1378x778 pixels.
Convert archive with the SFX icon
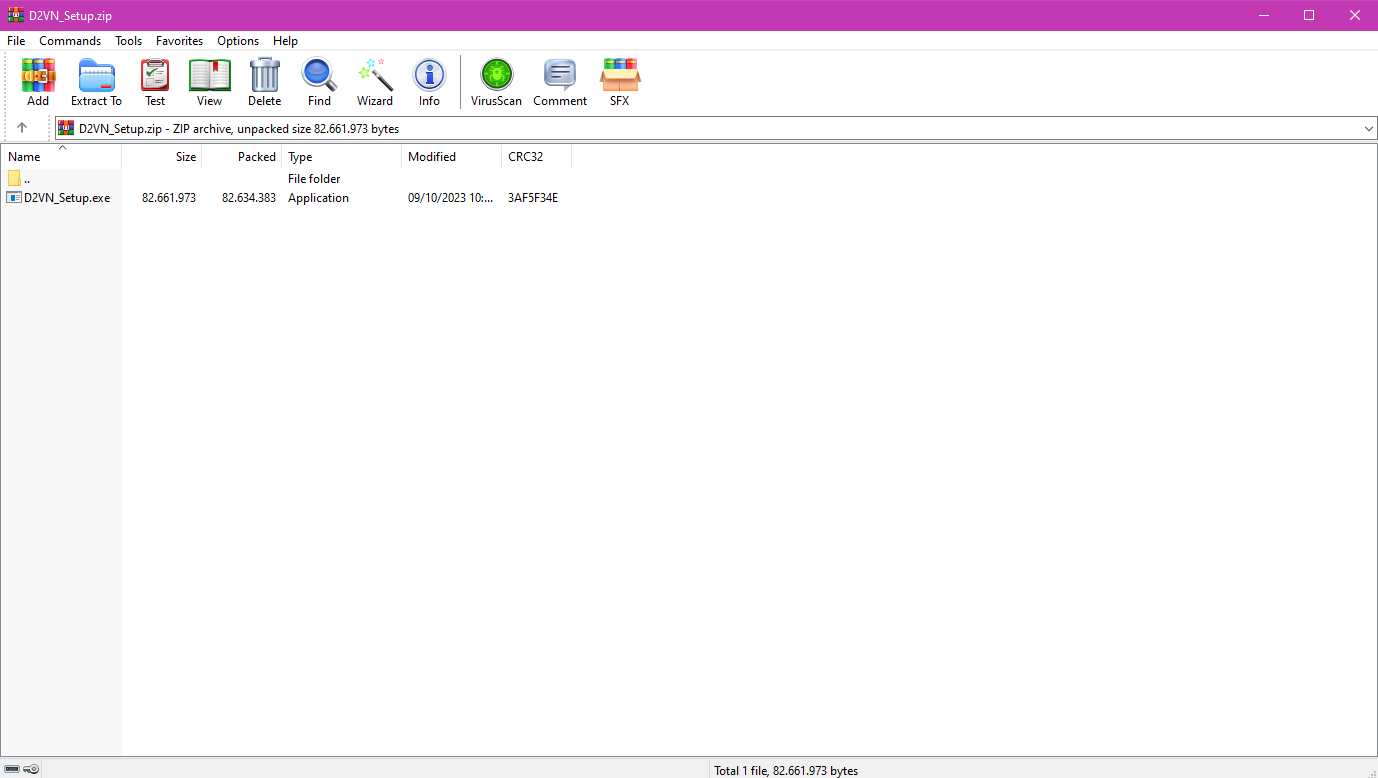pos(620,82)
